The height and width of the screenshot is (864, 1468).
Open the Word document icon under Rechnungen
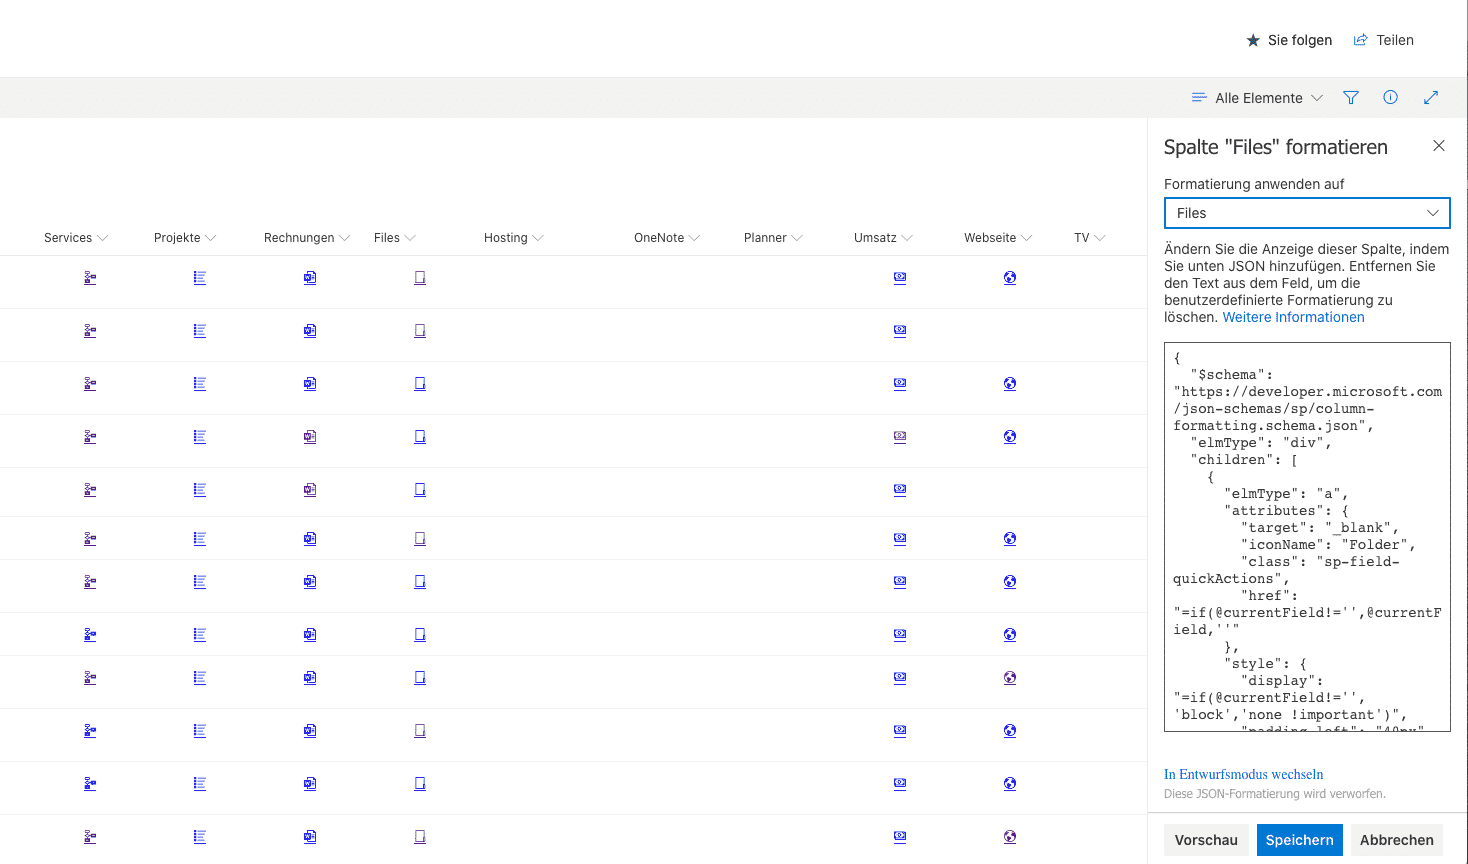pyautogui.click(x=309, y=277)
